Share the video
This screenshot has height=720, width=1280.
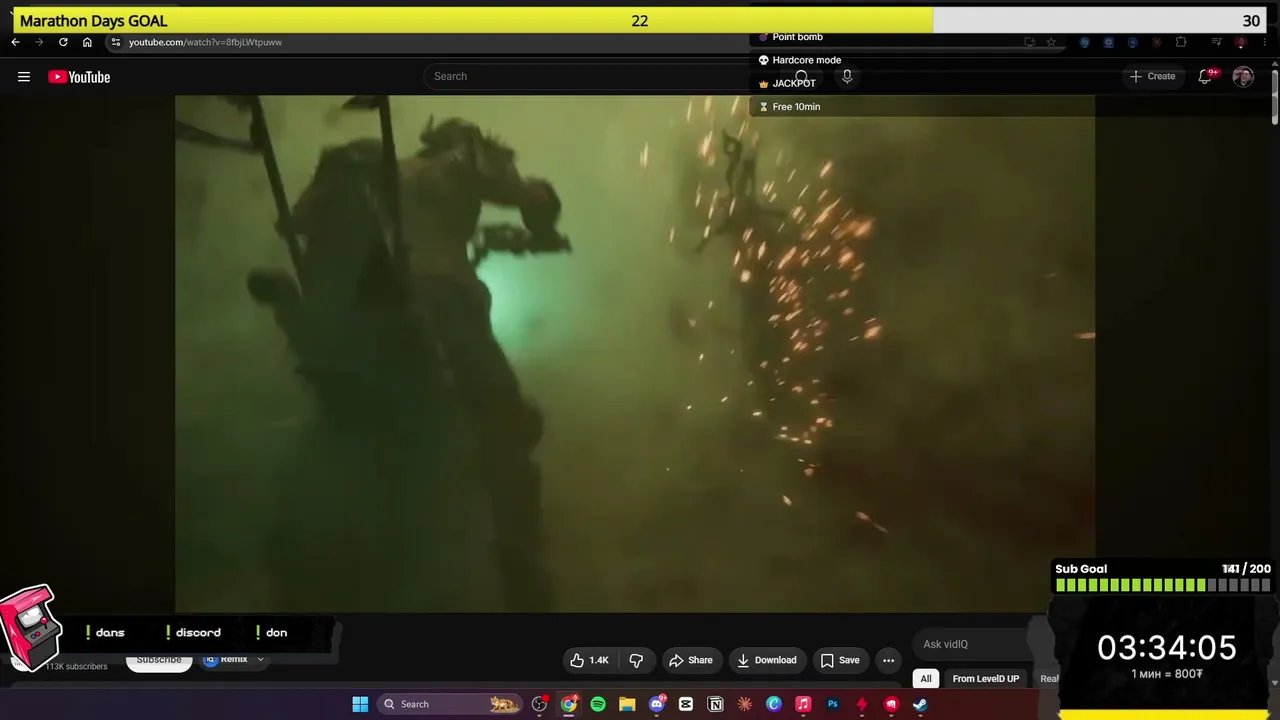click(691, 660)
